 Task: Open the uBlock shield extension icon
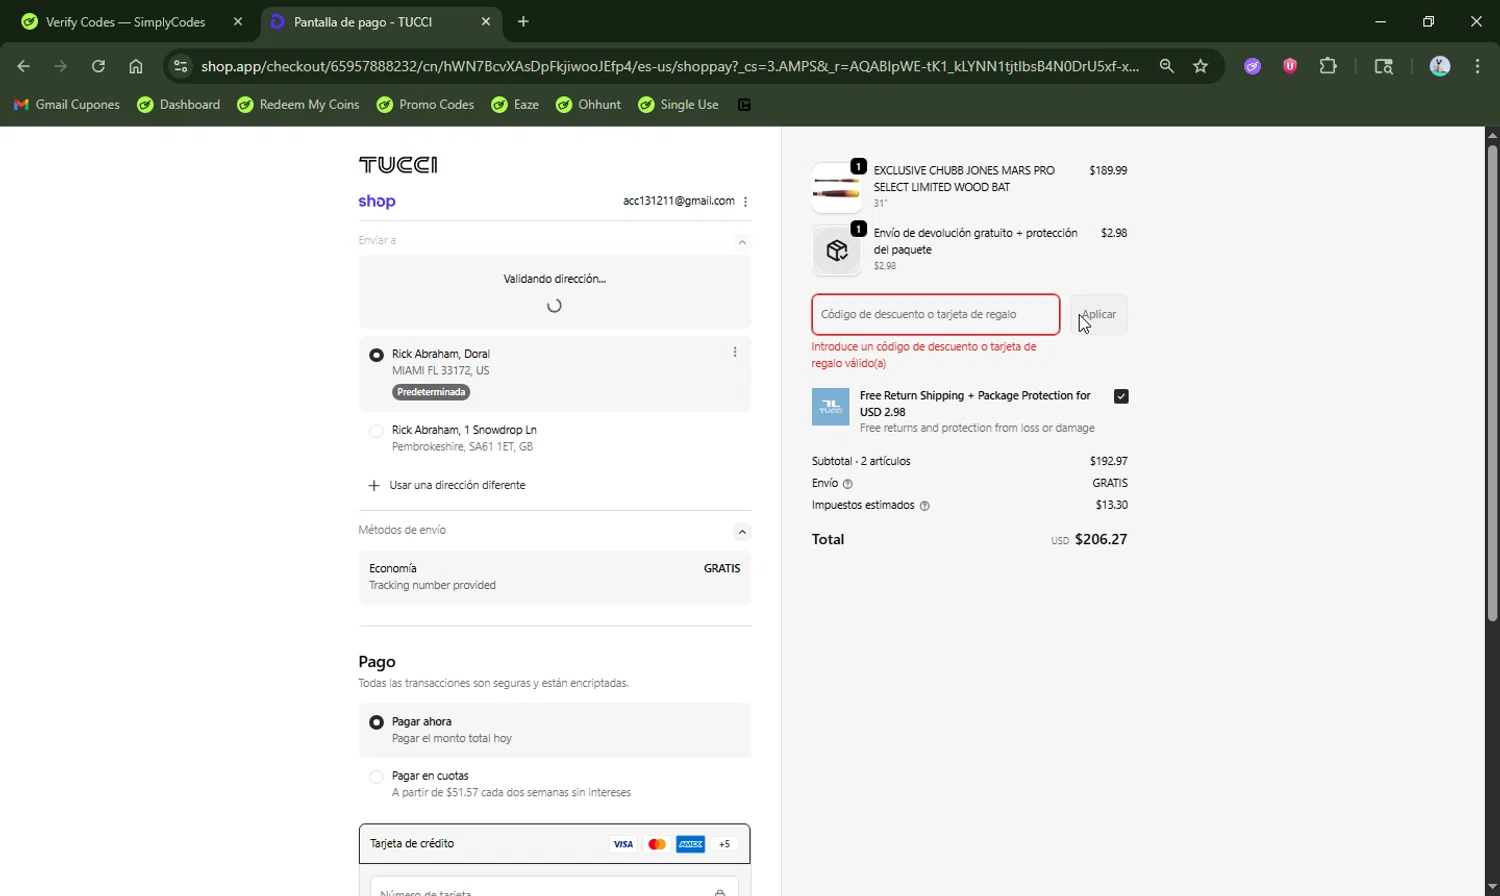1290,66
